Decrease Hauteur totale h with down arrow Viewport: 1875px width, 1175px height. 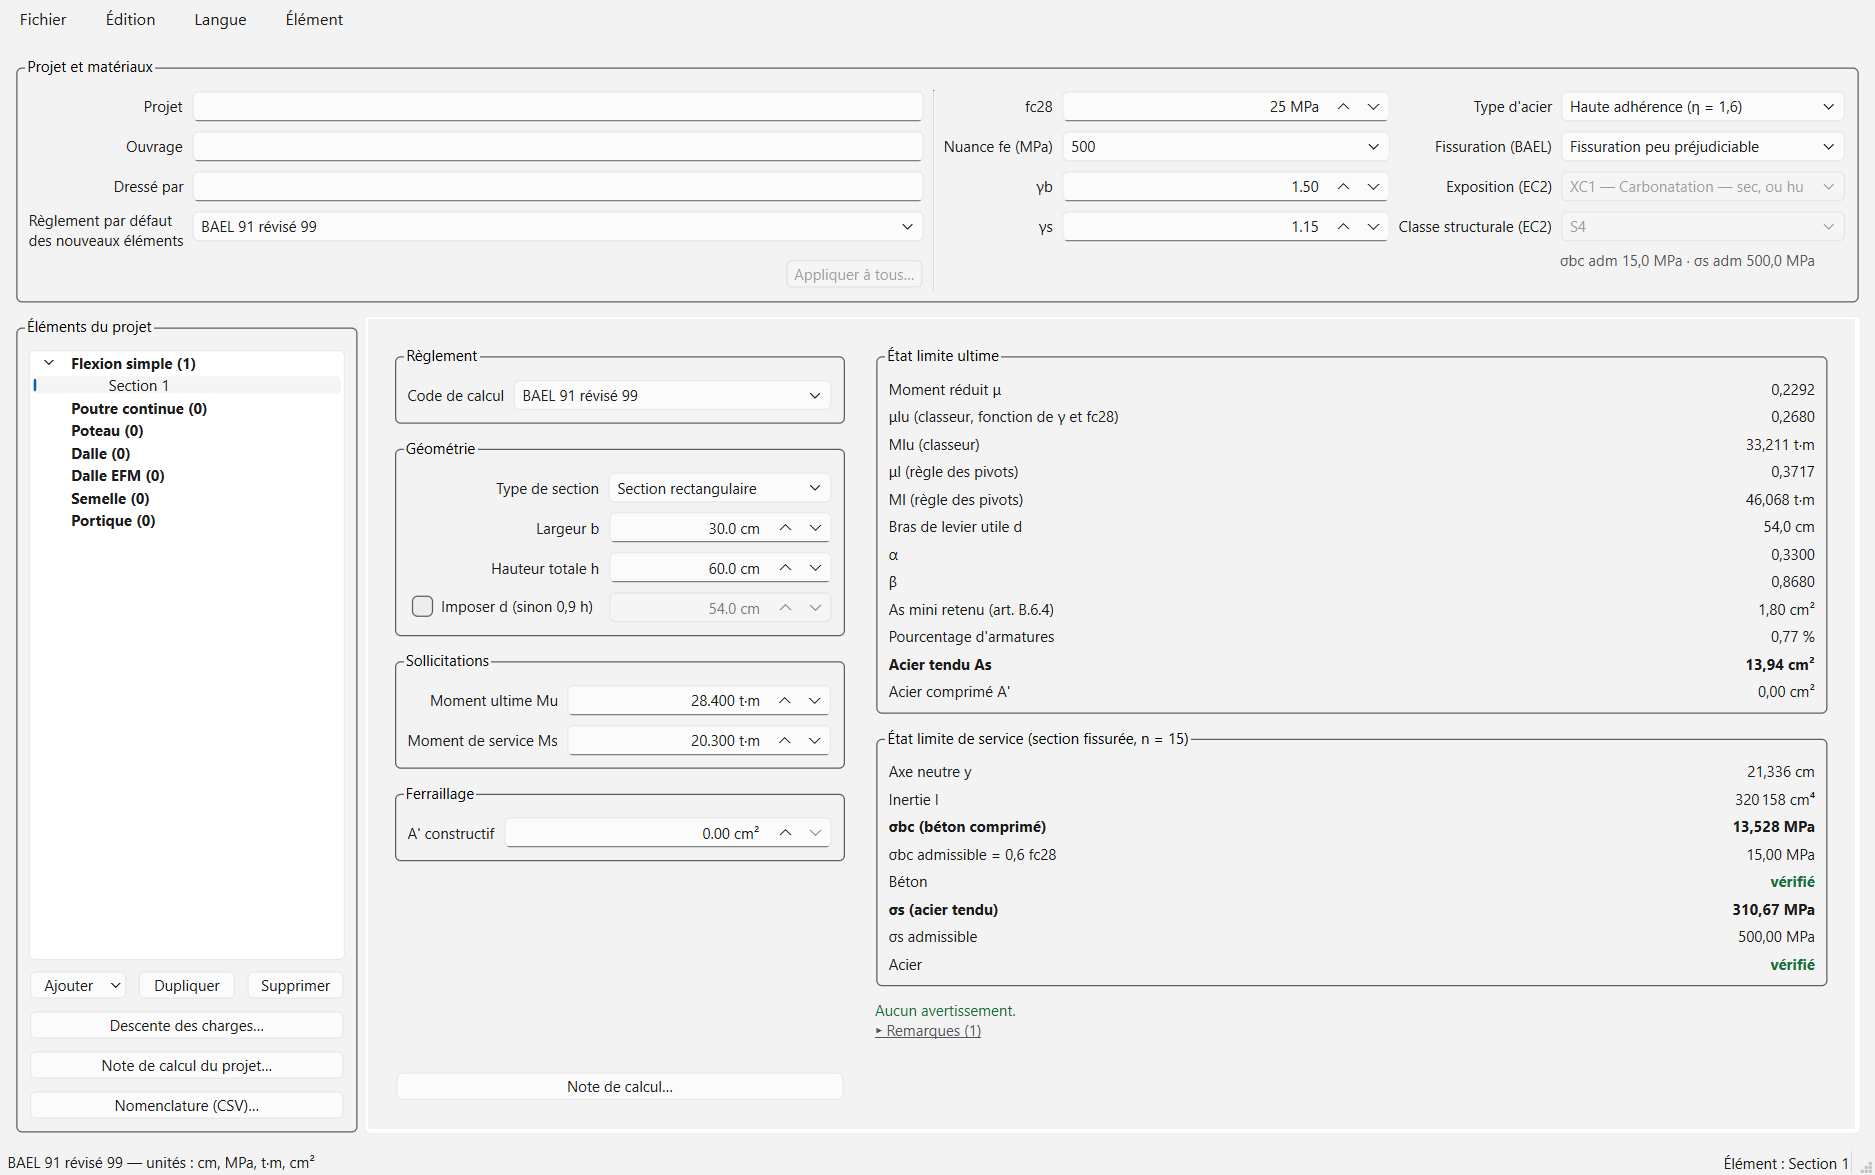point(816,568)
